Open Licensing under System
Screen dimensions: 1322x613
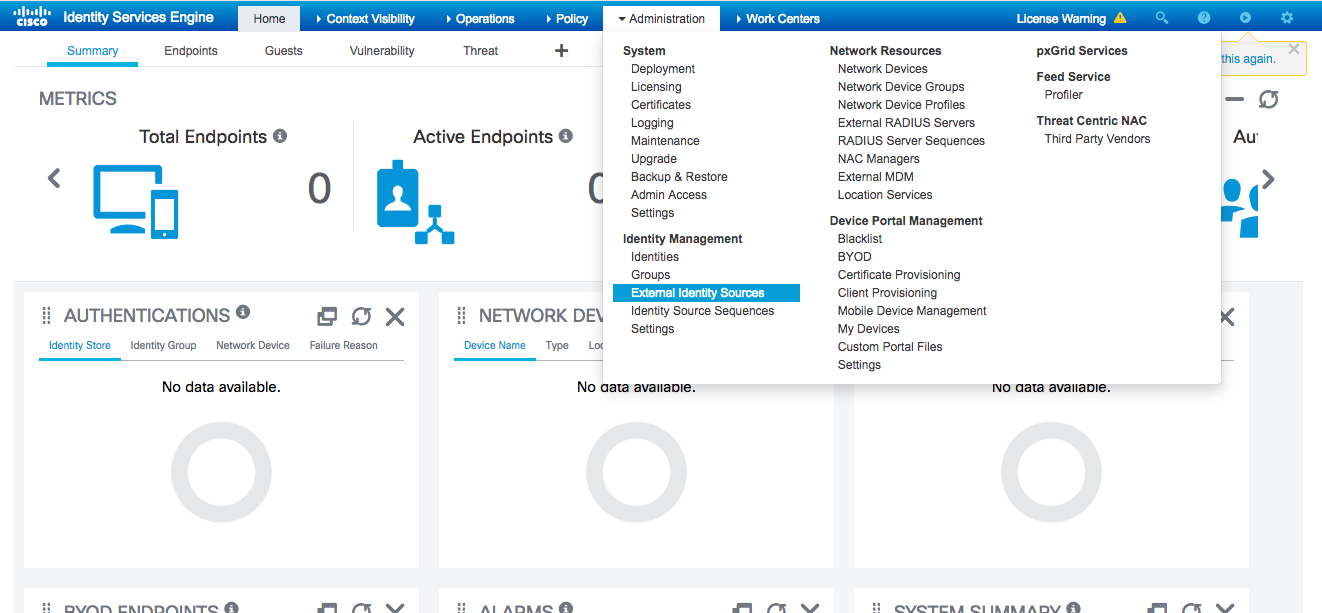tap(656, 87)
